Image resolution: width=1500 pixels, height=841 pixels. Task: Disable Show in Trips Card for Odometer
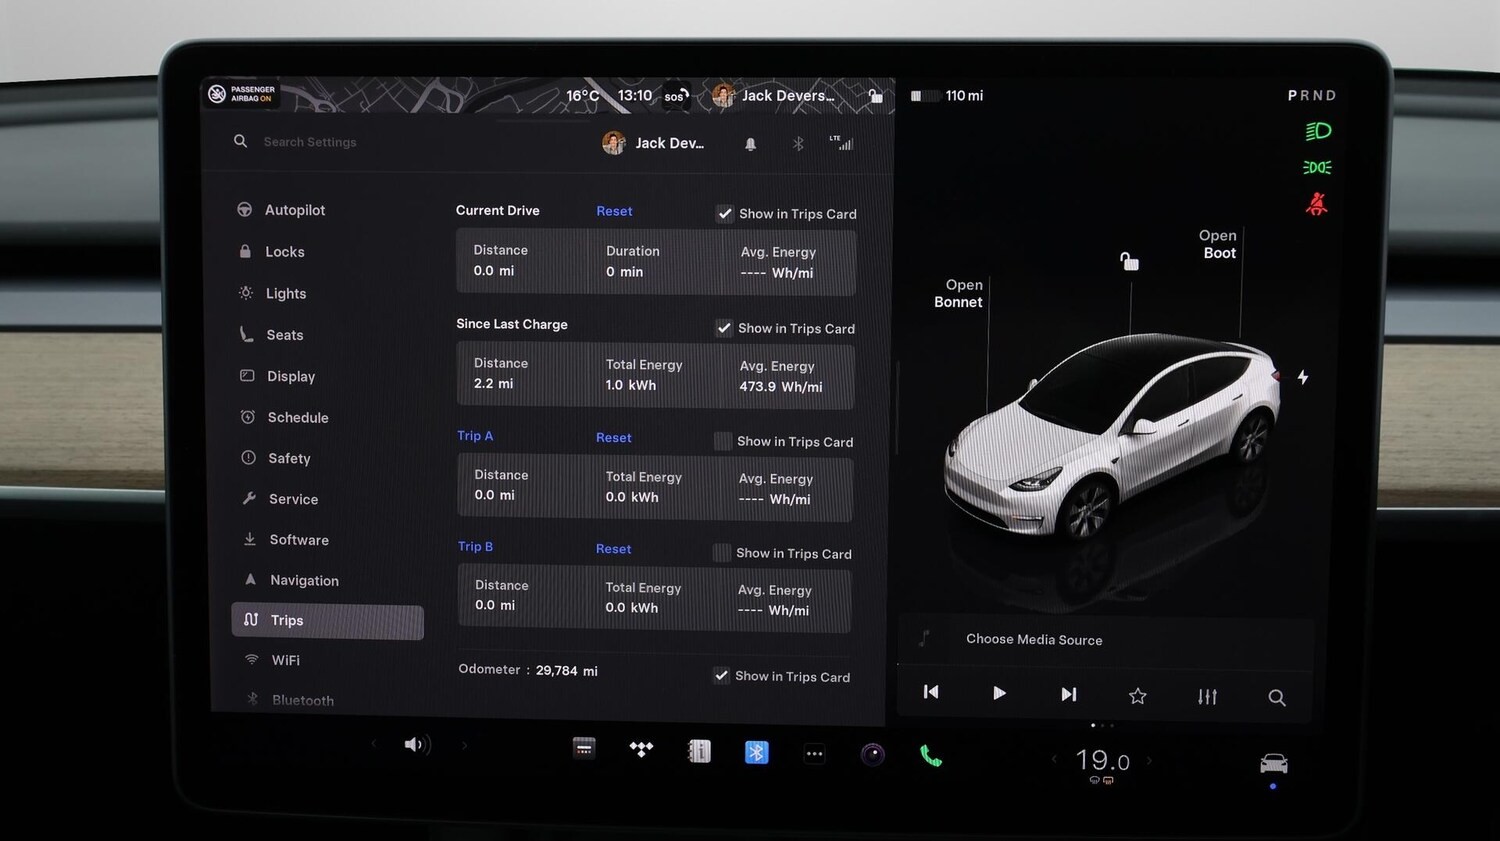point(721,675)
